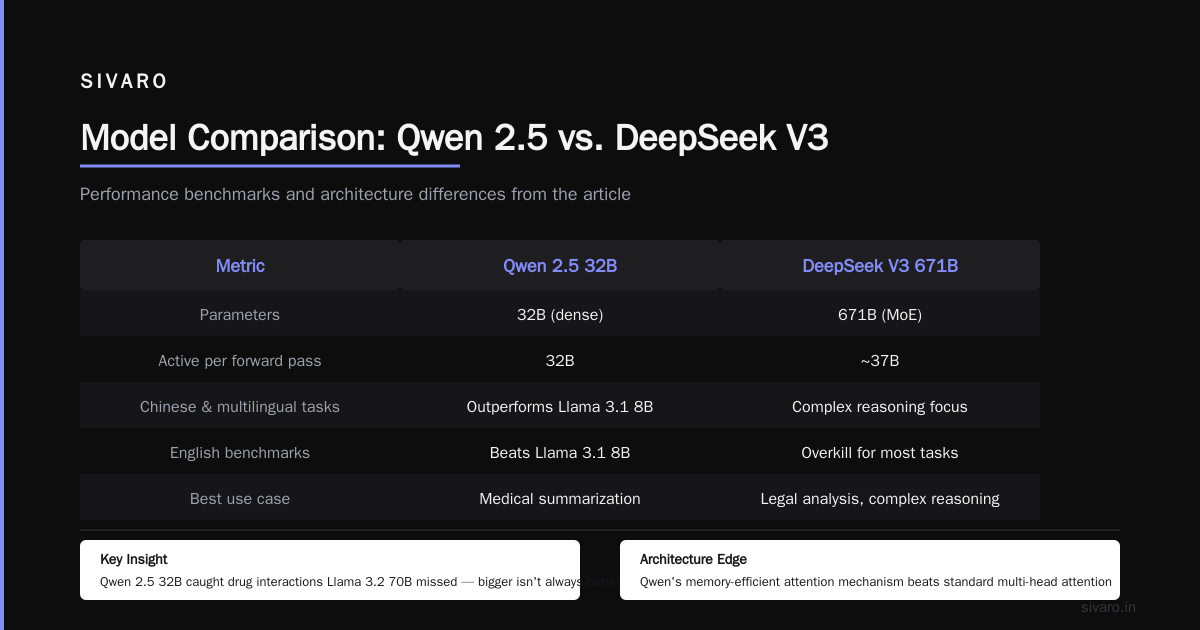Click the 32B (dense) cell
The image size is (1200, 630).
tap(560, 314)
